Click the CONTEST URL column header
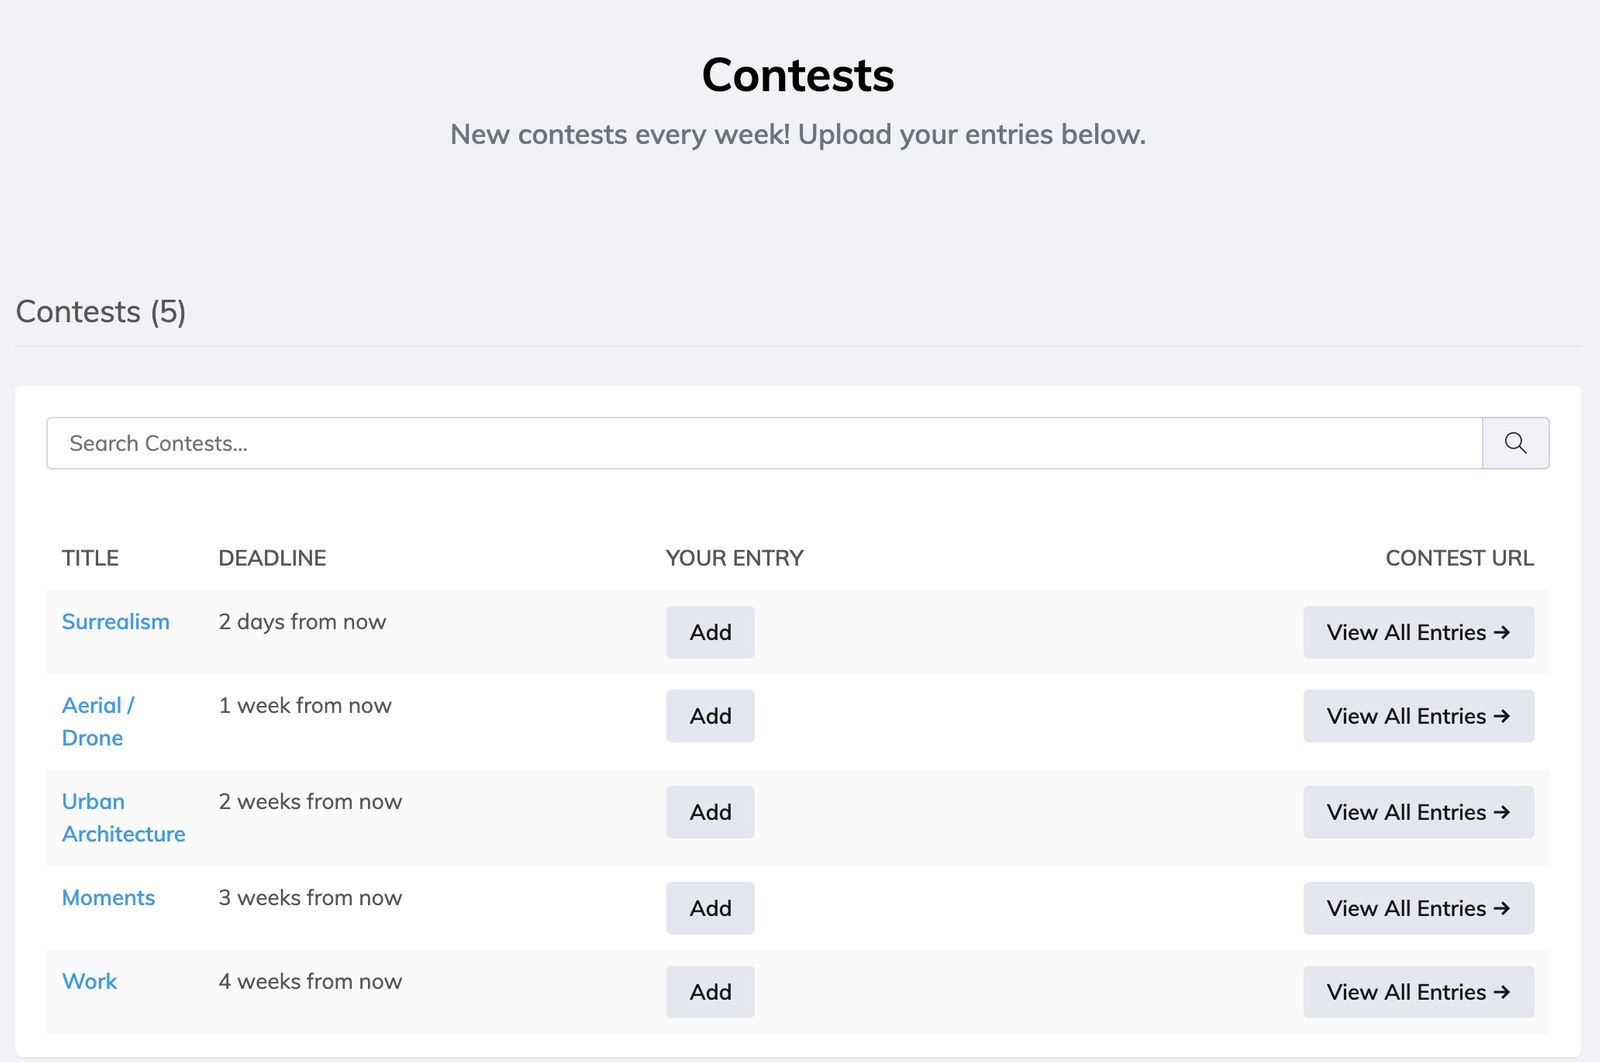 (x=1459, y=558)
